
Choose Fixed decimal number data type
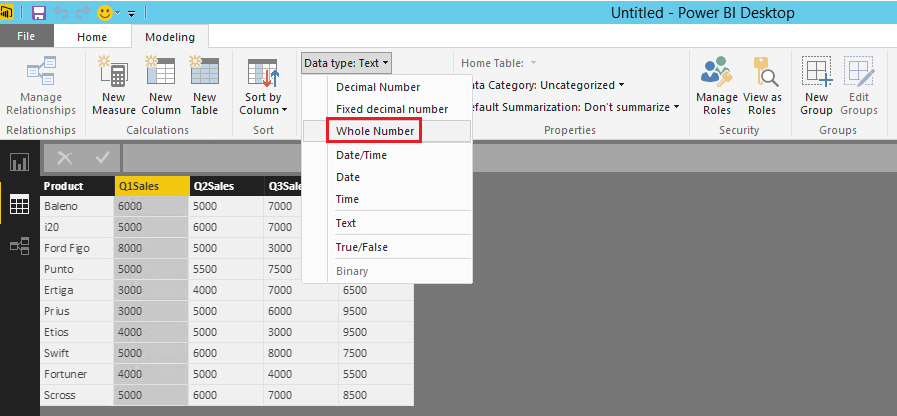392,109
